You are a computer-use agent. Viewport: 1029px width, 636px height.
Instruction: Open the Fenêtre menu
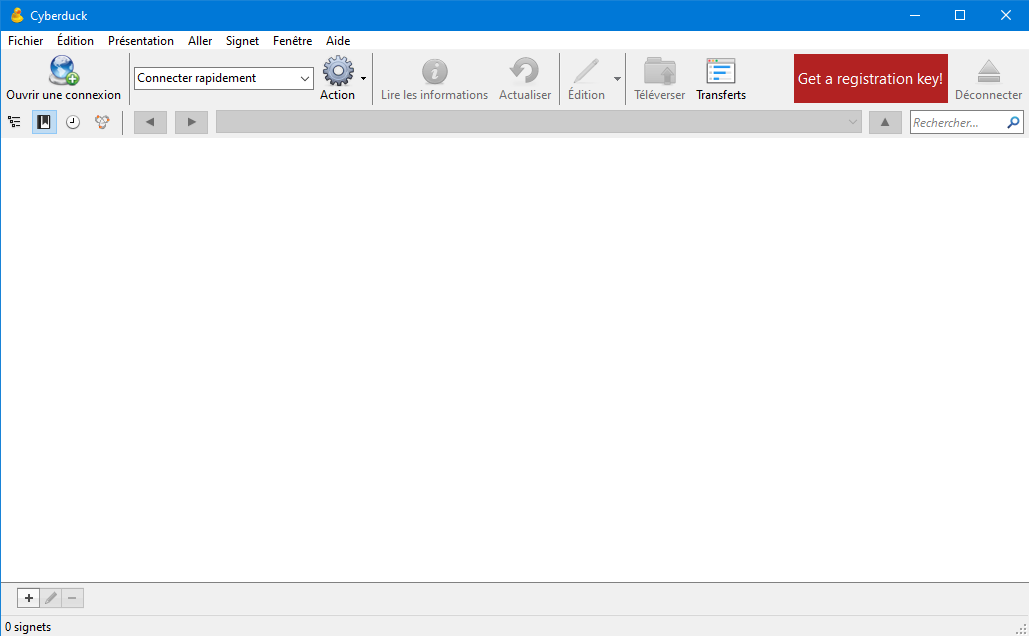coord(293,41)
